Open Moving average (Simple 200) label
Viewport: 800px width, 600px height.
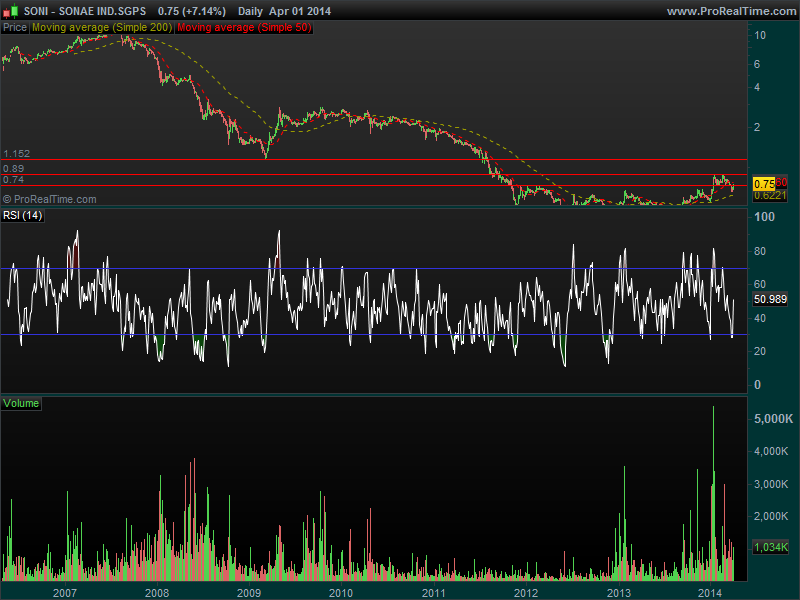(x=102, y=28)
